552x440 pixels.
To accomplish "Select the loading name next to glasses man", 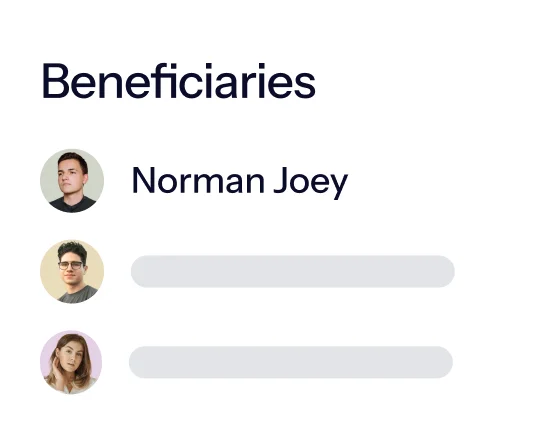I will click(x=293, y=271).
